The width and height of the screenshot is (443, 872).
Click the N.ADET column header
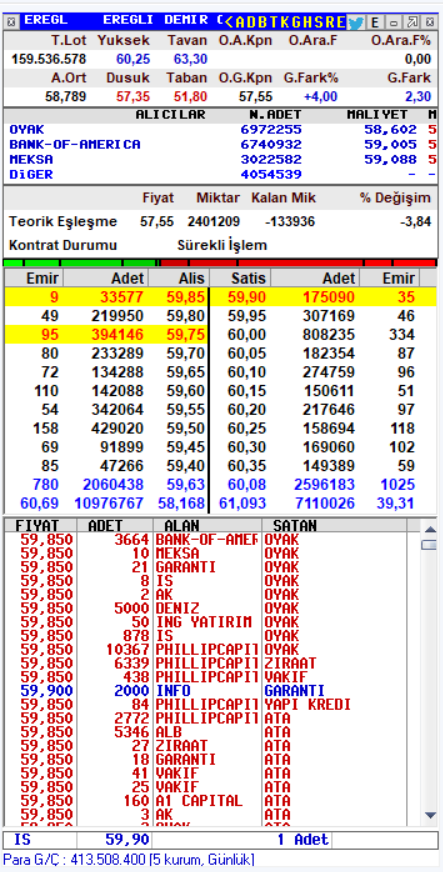click(275, 115)
